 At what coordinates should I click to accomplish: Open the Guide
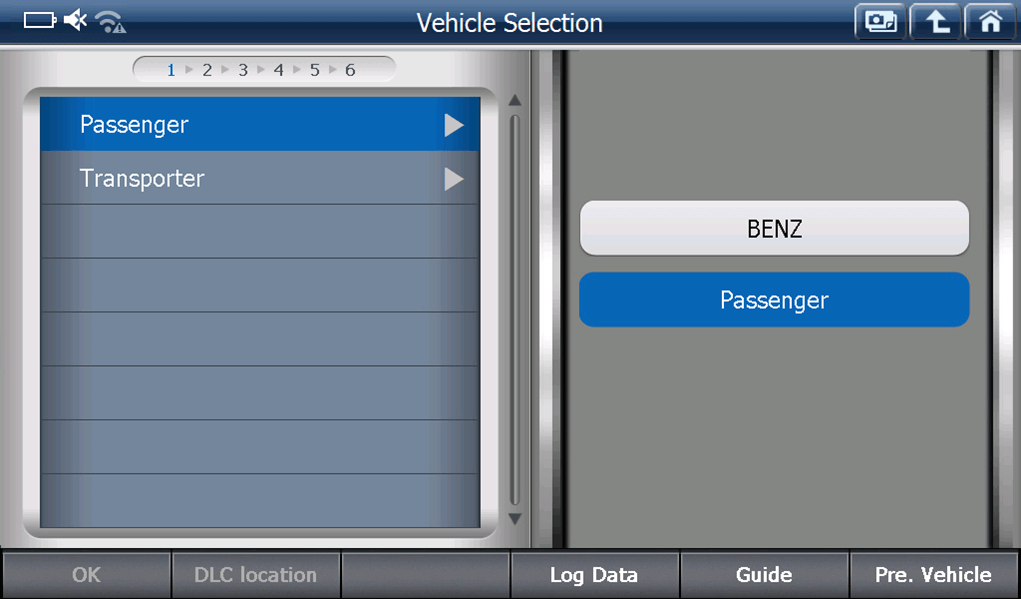point(764,575)
